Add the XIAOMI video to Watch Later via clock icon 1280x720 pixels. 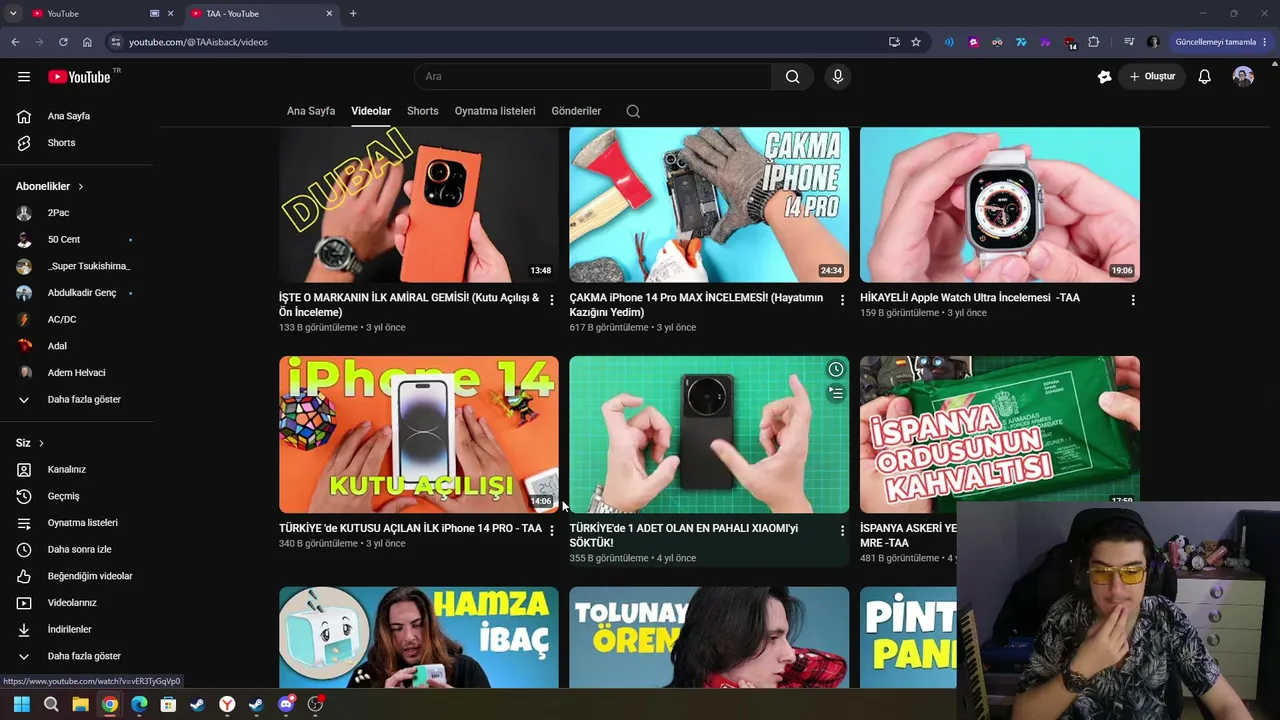(x=835, y=370)
